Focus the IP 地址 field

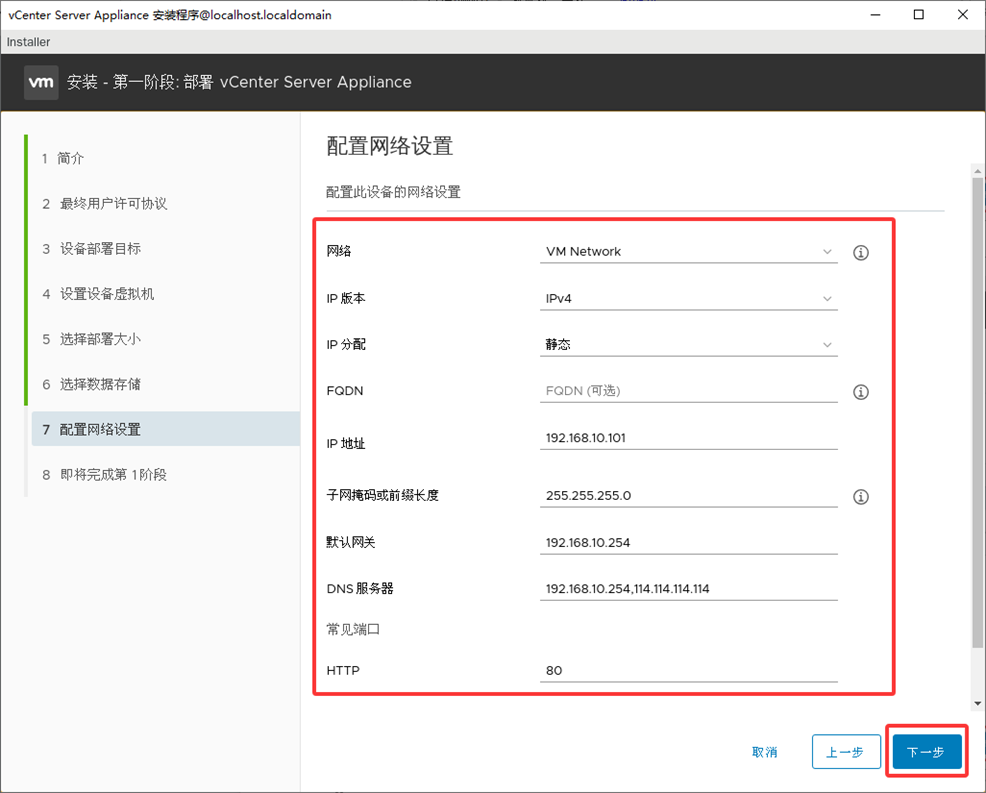688,438
